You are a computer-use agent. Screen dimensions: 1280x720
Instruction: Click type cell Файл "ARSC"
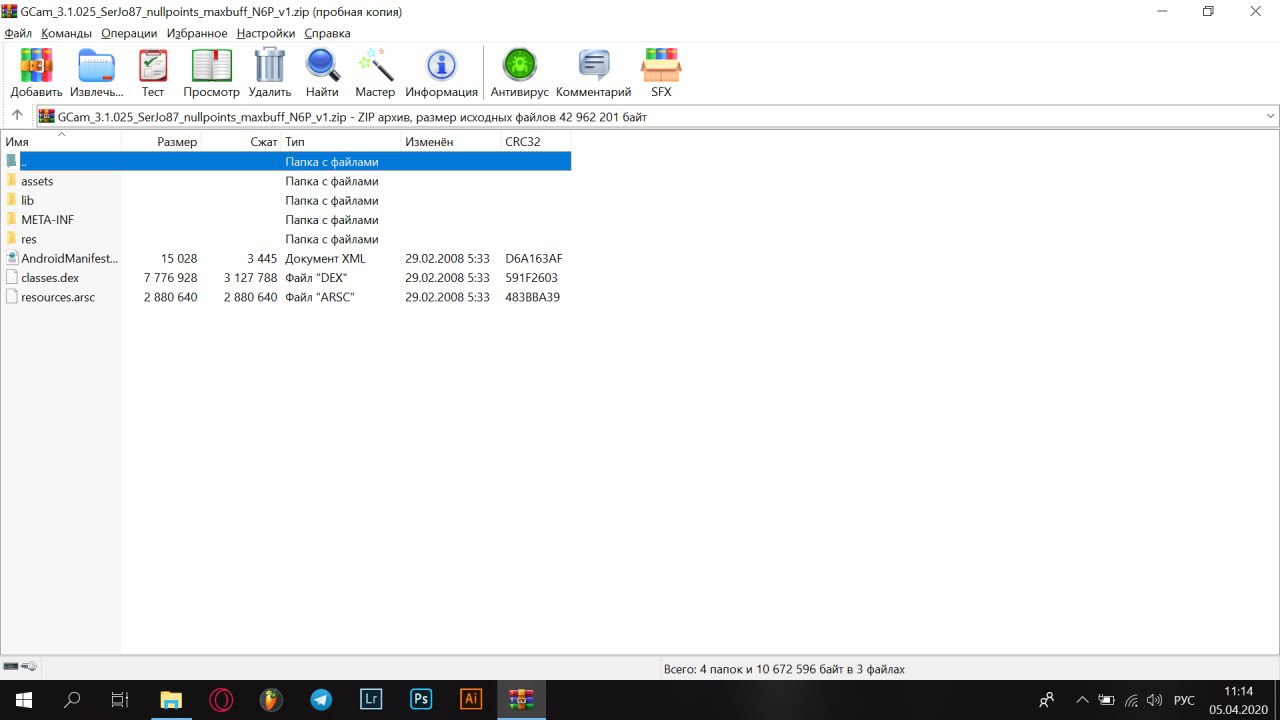[320, 297]
